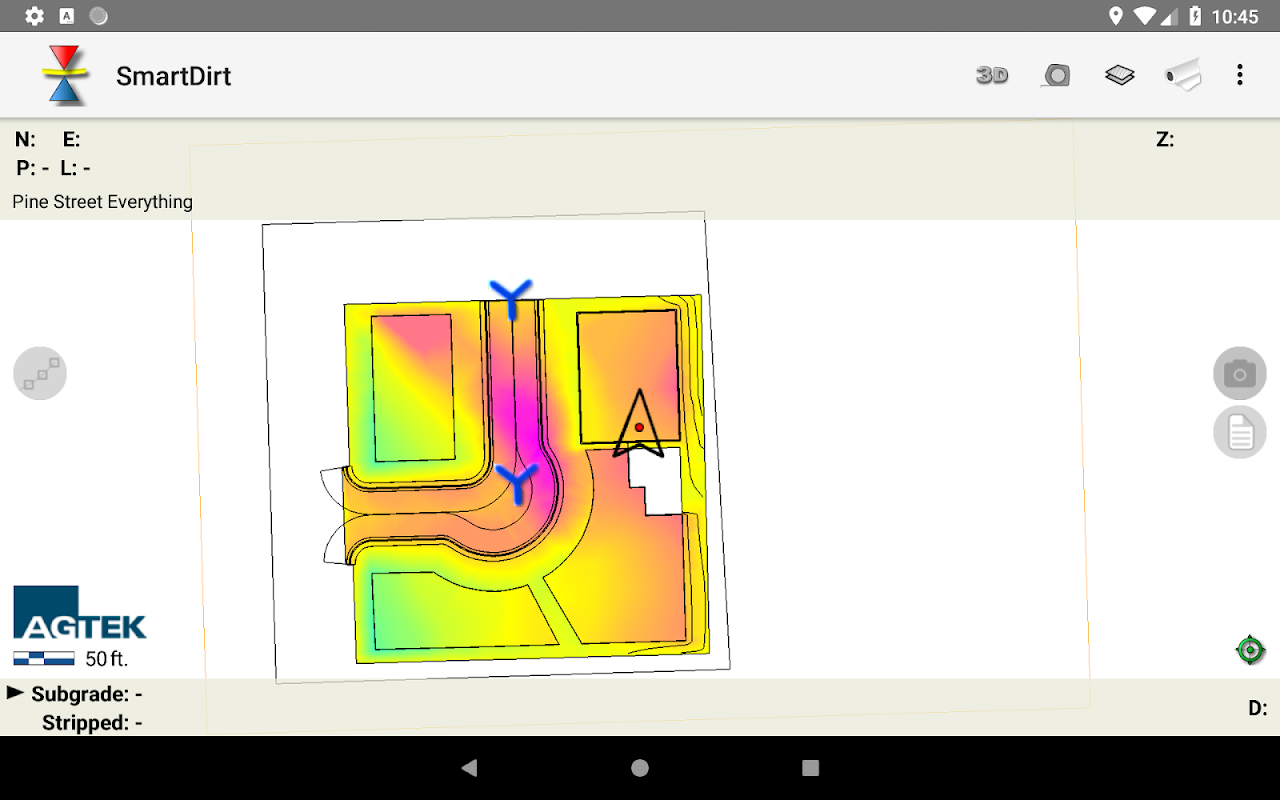
Task: Select the security camera view icon
Action: coord(1183,75)
